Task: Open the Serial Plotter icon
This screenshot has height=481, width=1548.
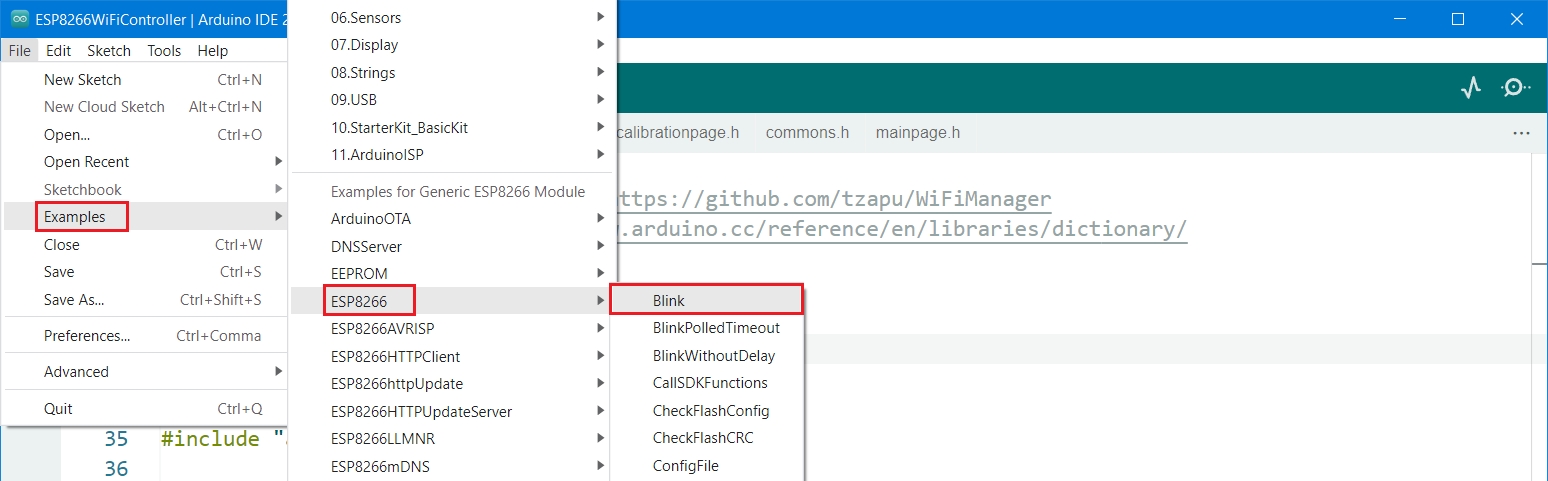Action: click(x=1470, y=88)
